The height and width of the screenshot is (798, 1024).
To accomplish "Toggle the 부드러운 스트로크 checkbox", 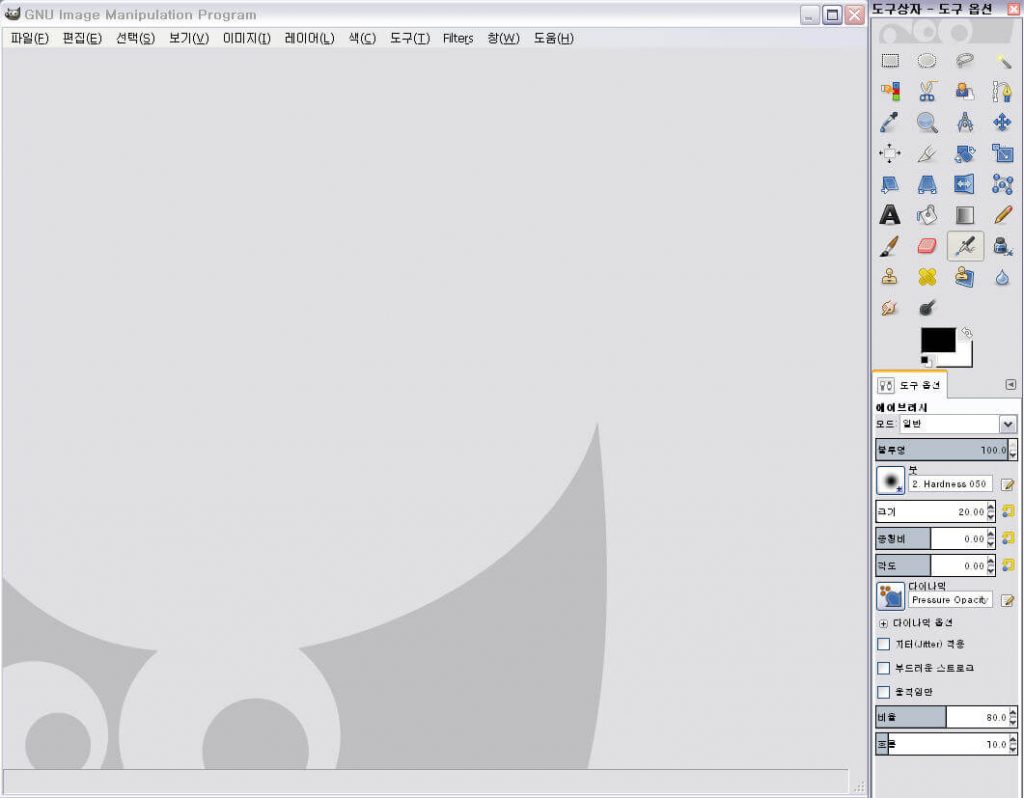I will coord(883,668).
